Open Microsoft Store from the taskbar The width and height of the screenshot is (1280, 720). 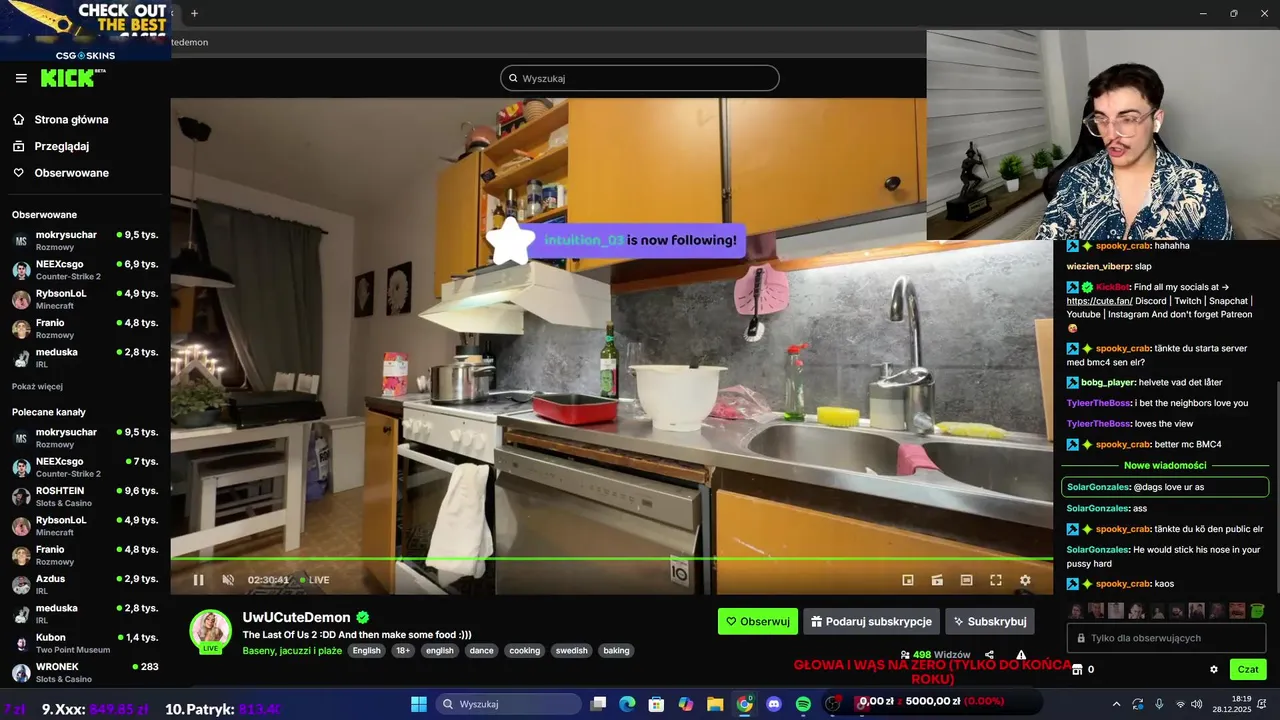click(656, 704)
